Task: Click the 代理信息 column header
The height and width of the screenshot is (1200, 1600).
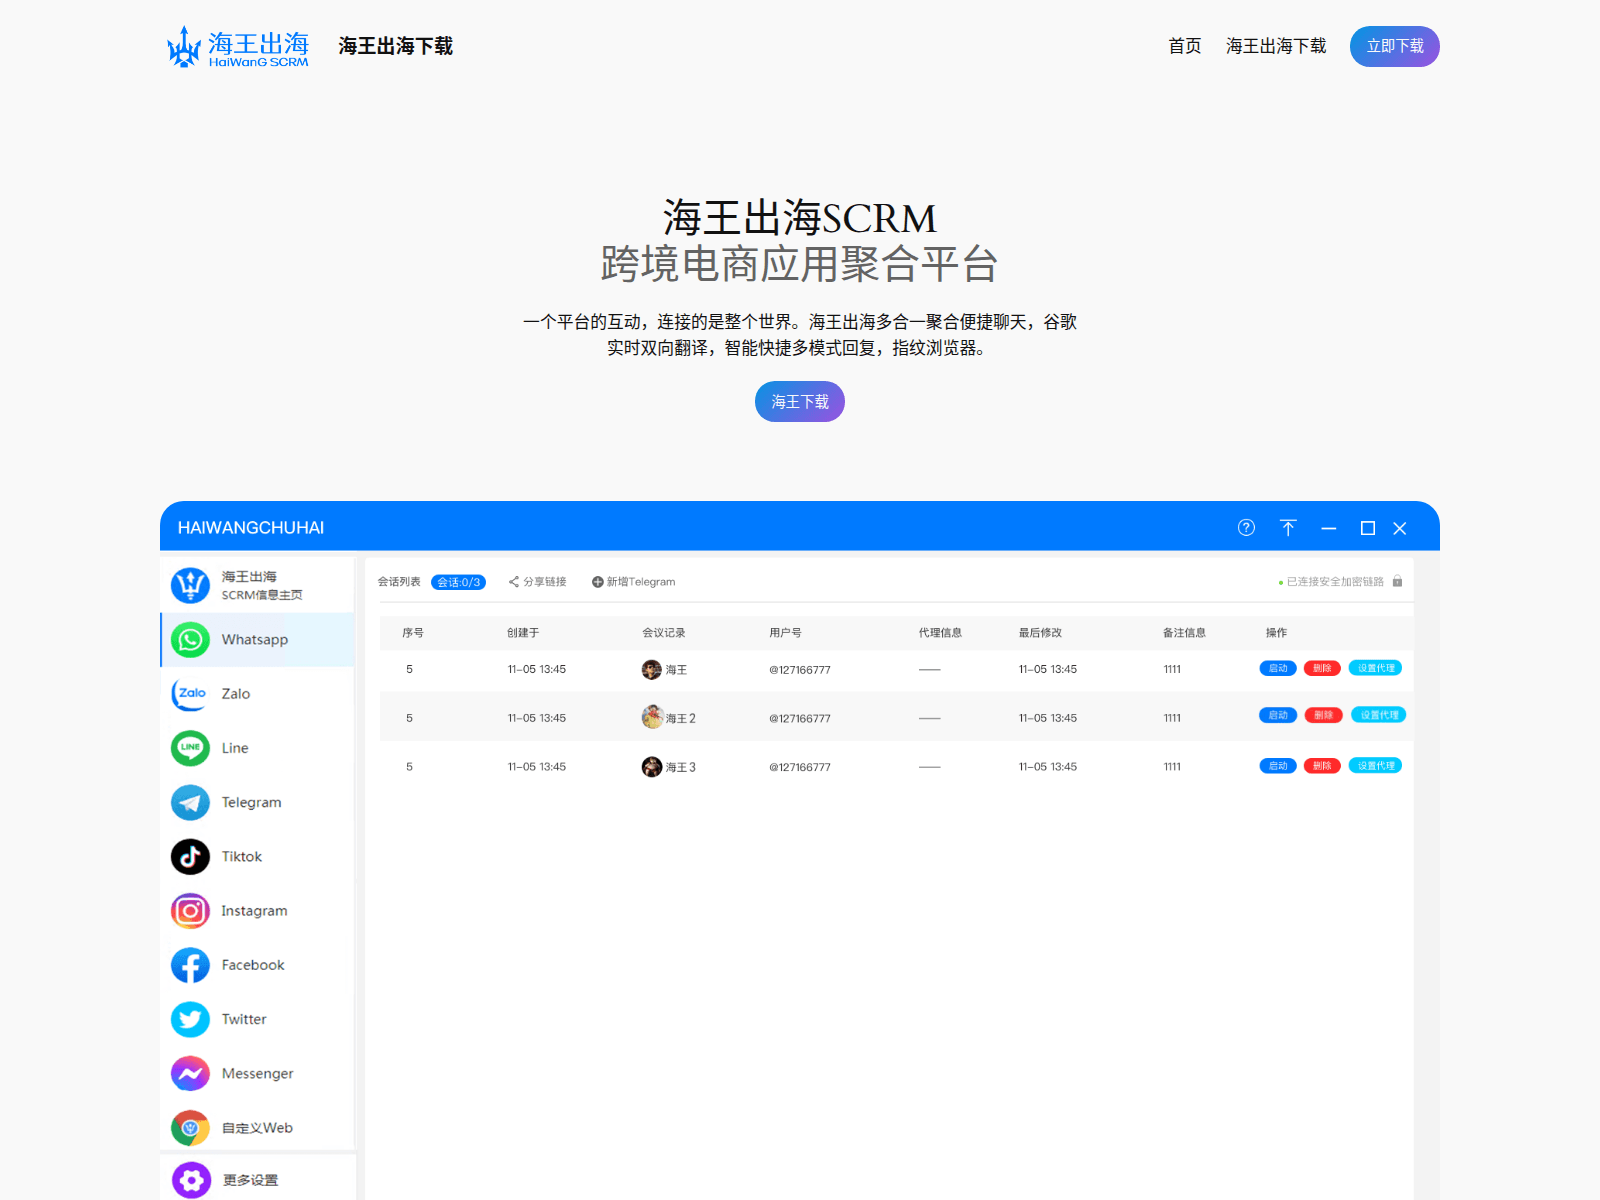Action: point(940,633)
